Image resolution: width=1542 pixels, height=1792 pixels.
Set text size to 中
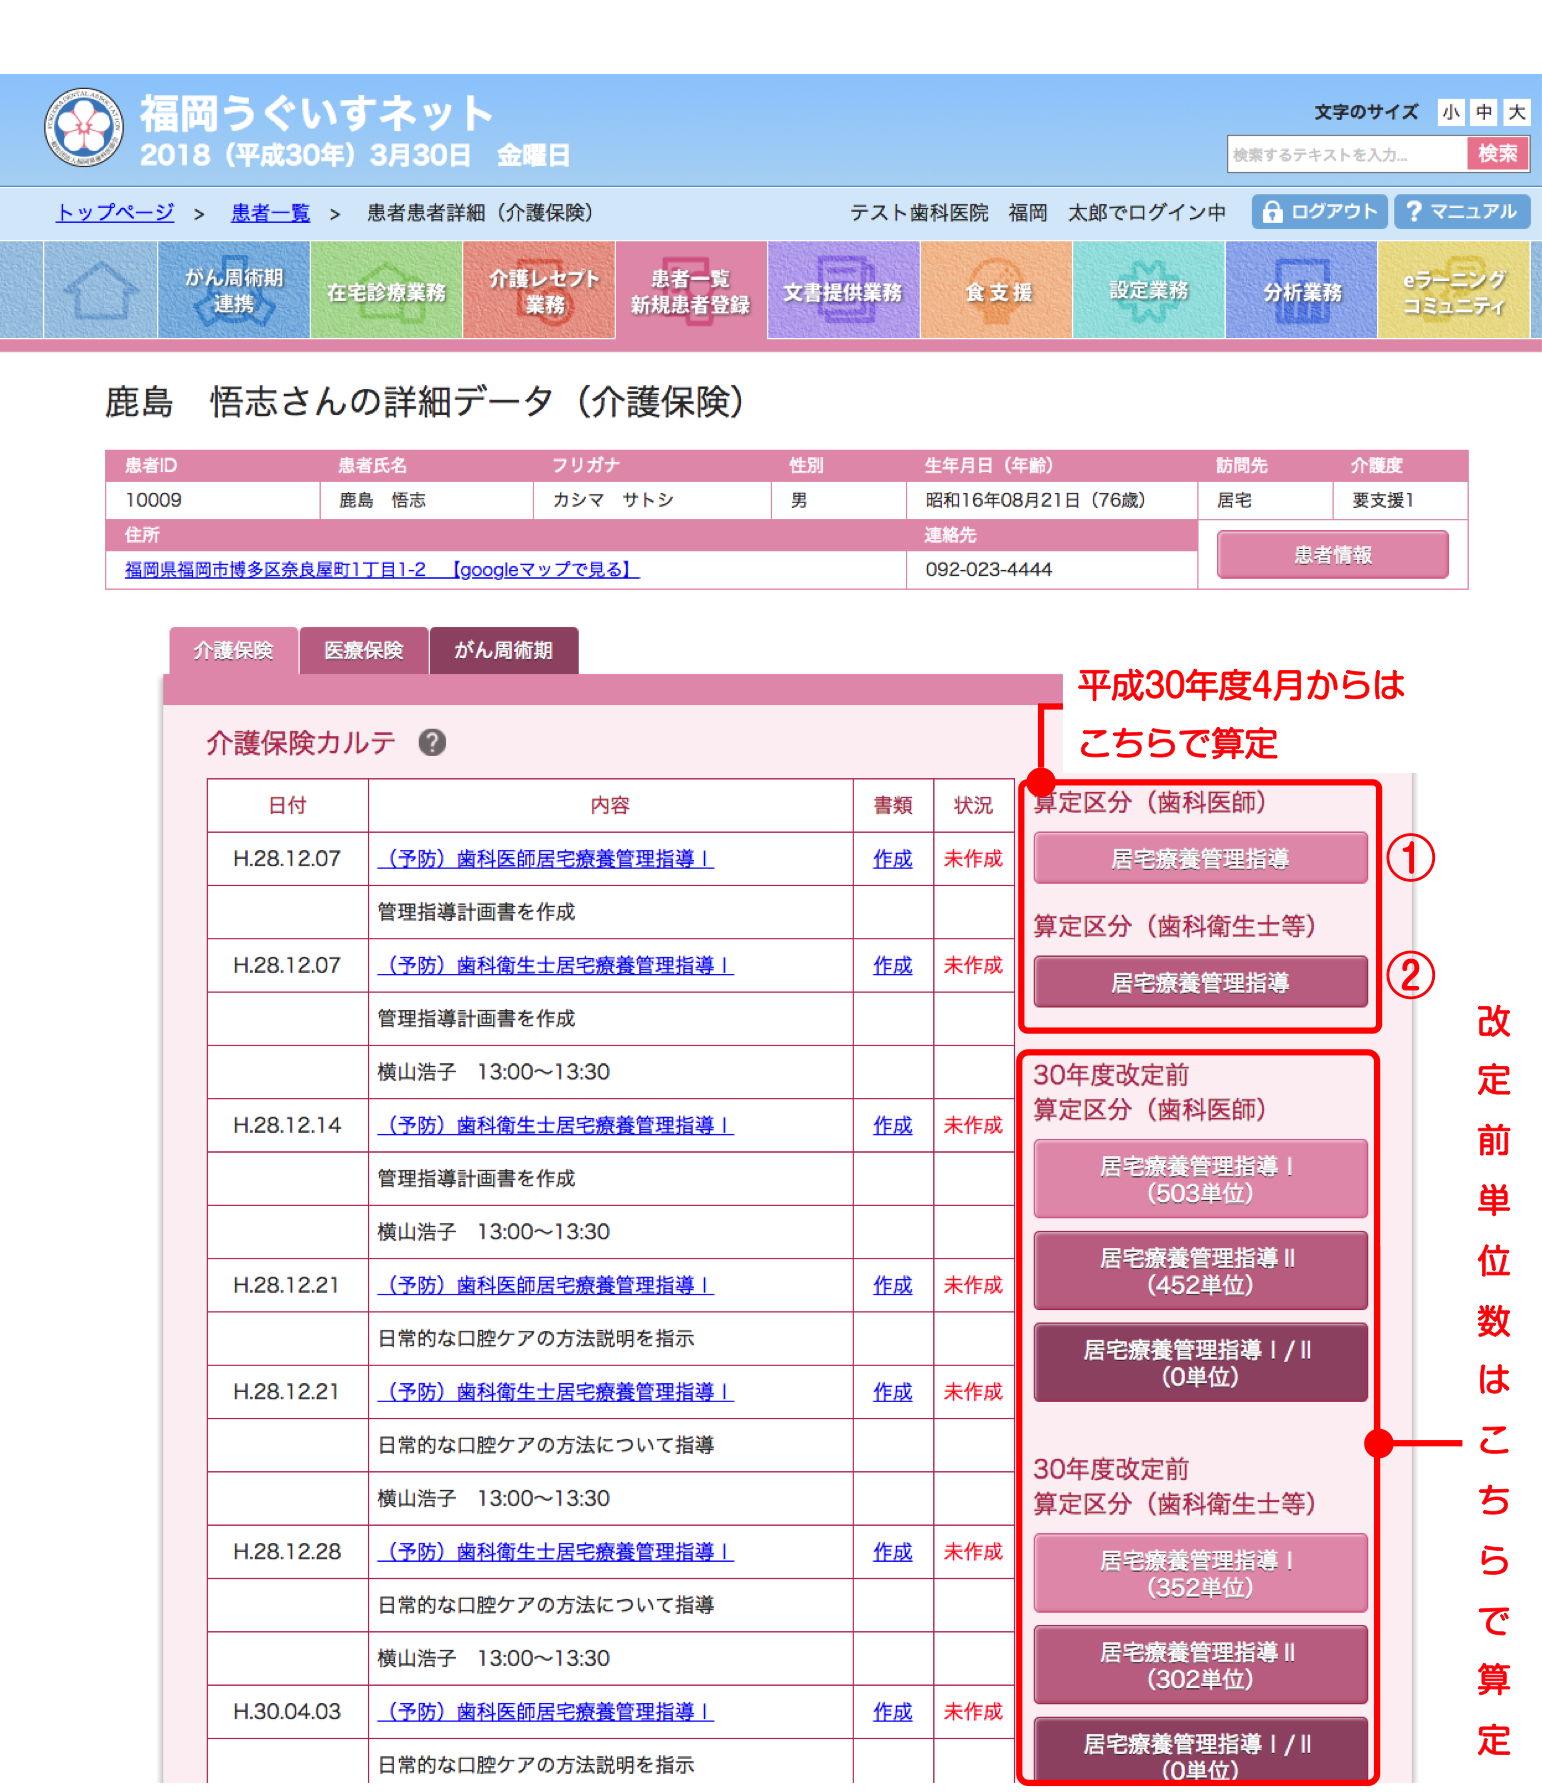(x=1484, y=112)
